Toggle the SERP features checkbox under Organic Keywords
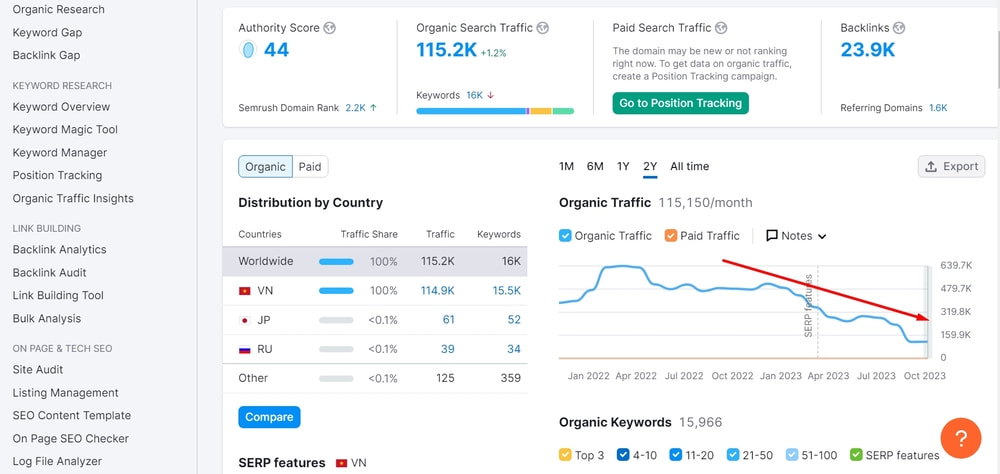Viewport: 1000px width, 474px height. tap(857, 455)
